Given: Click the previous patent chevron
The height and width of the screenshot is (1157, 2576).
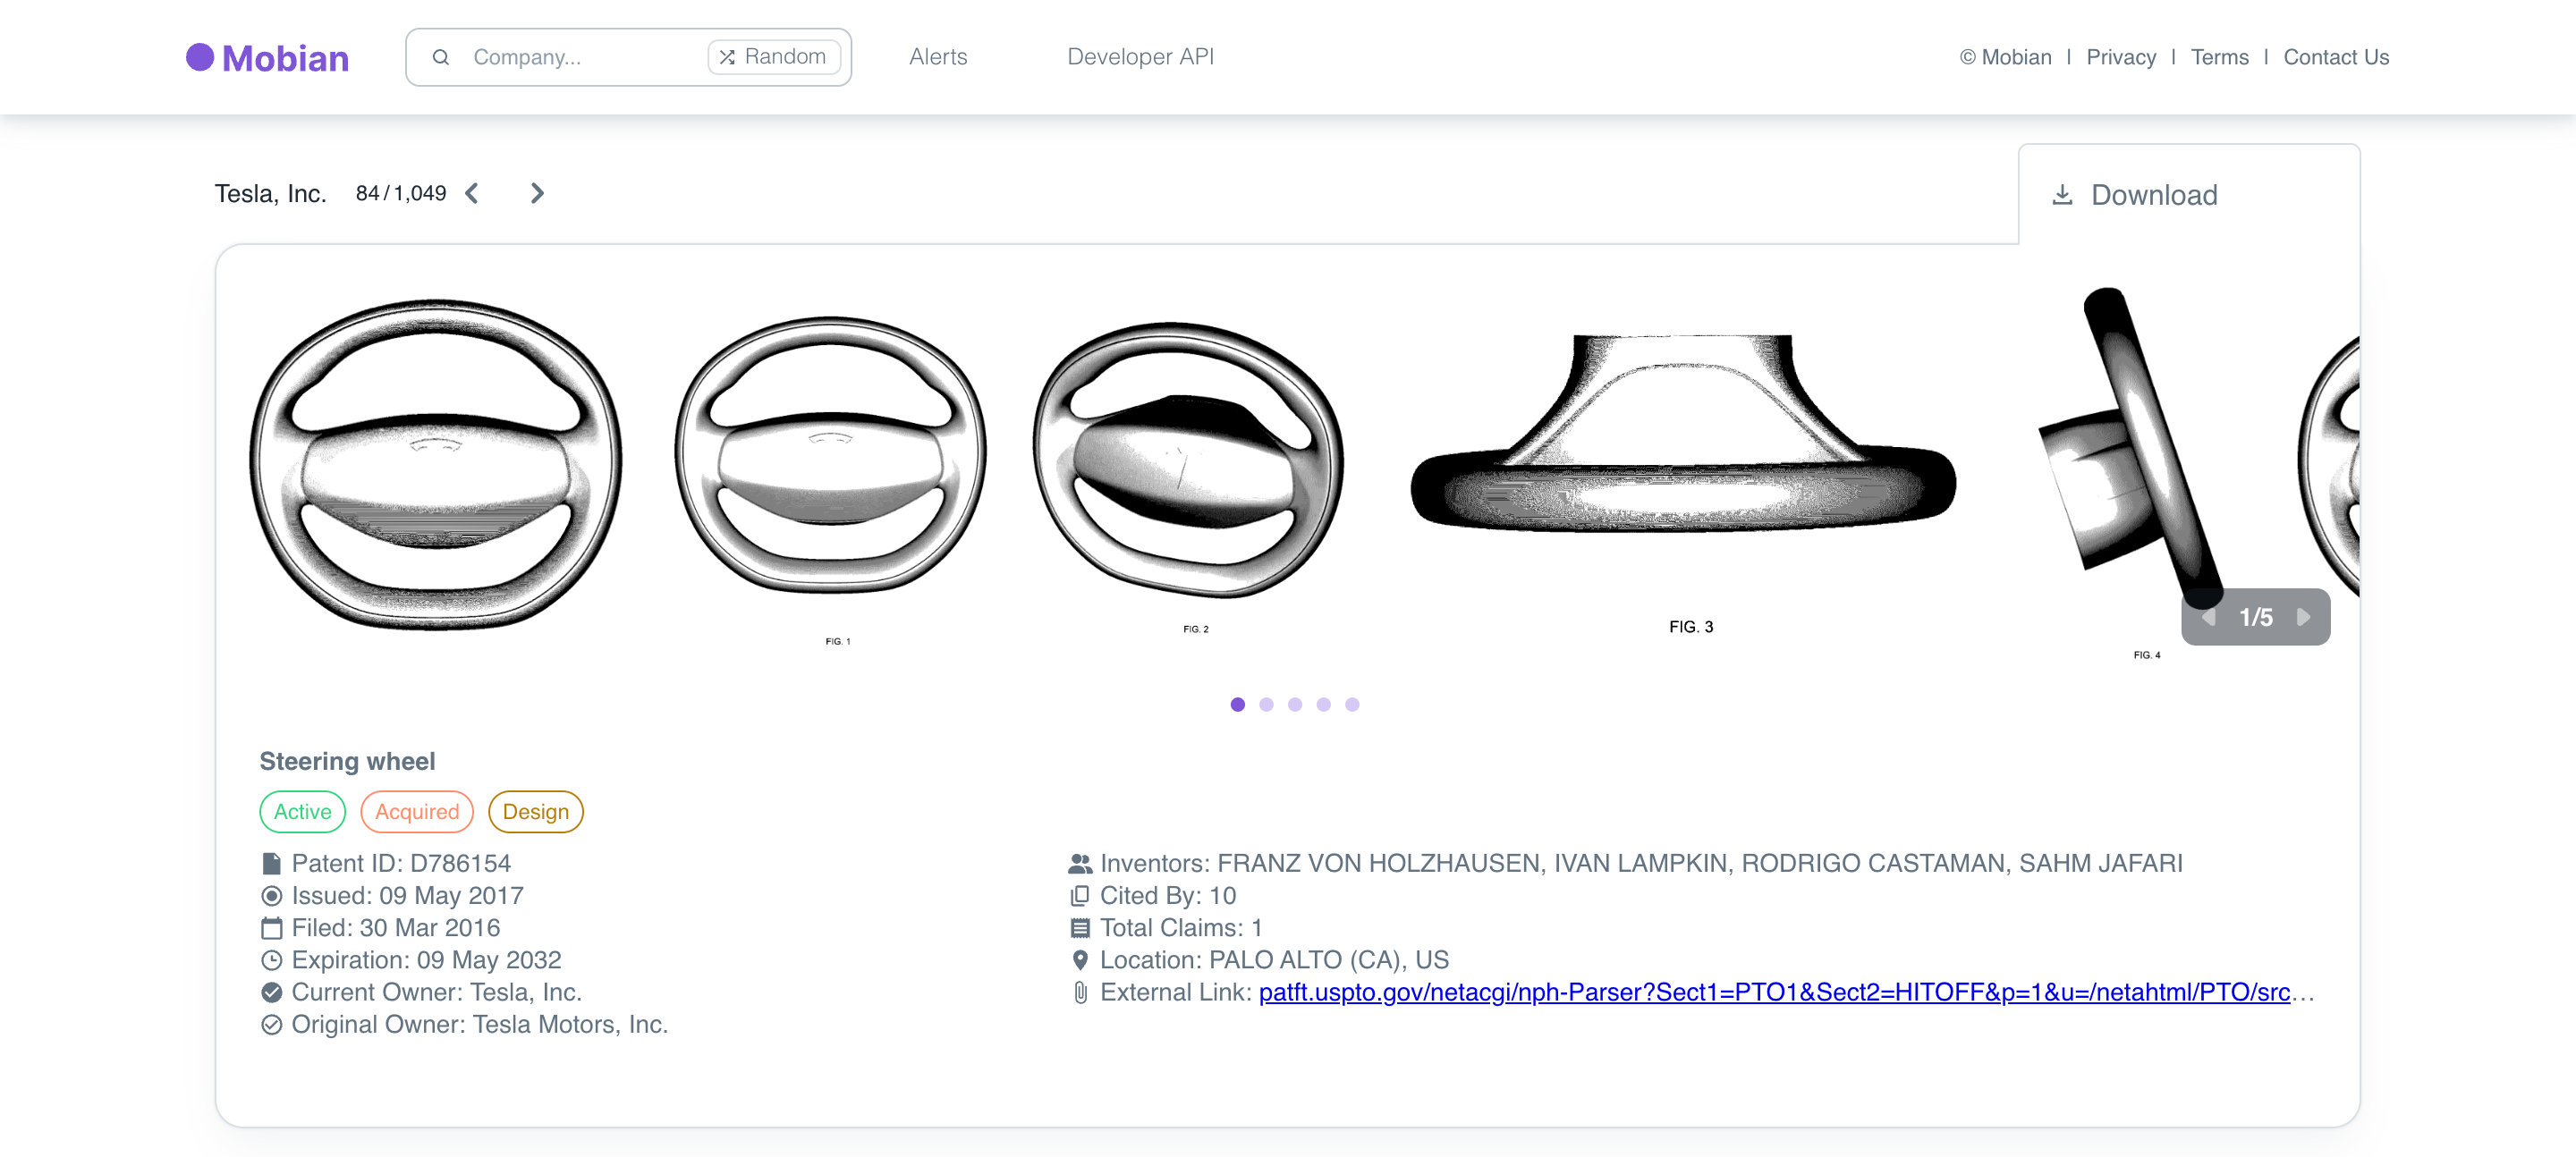Looking at the screenshot, I should tap(471, 193).
